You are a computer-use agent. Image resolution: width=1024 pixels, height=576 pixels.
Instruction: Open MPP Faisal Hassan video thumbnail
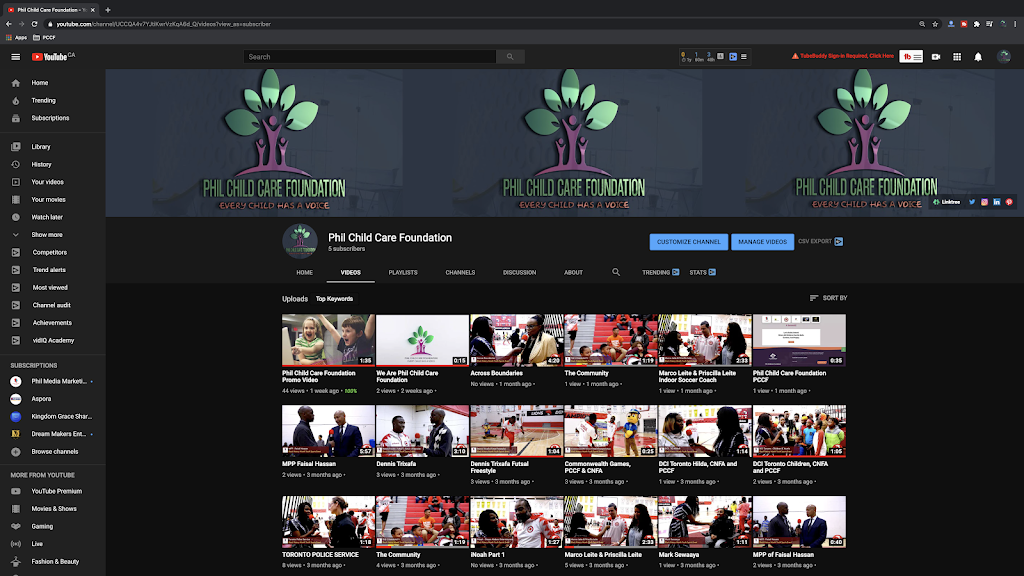(328, 431)
